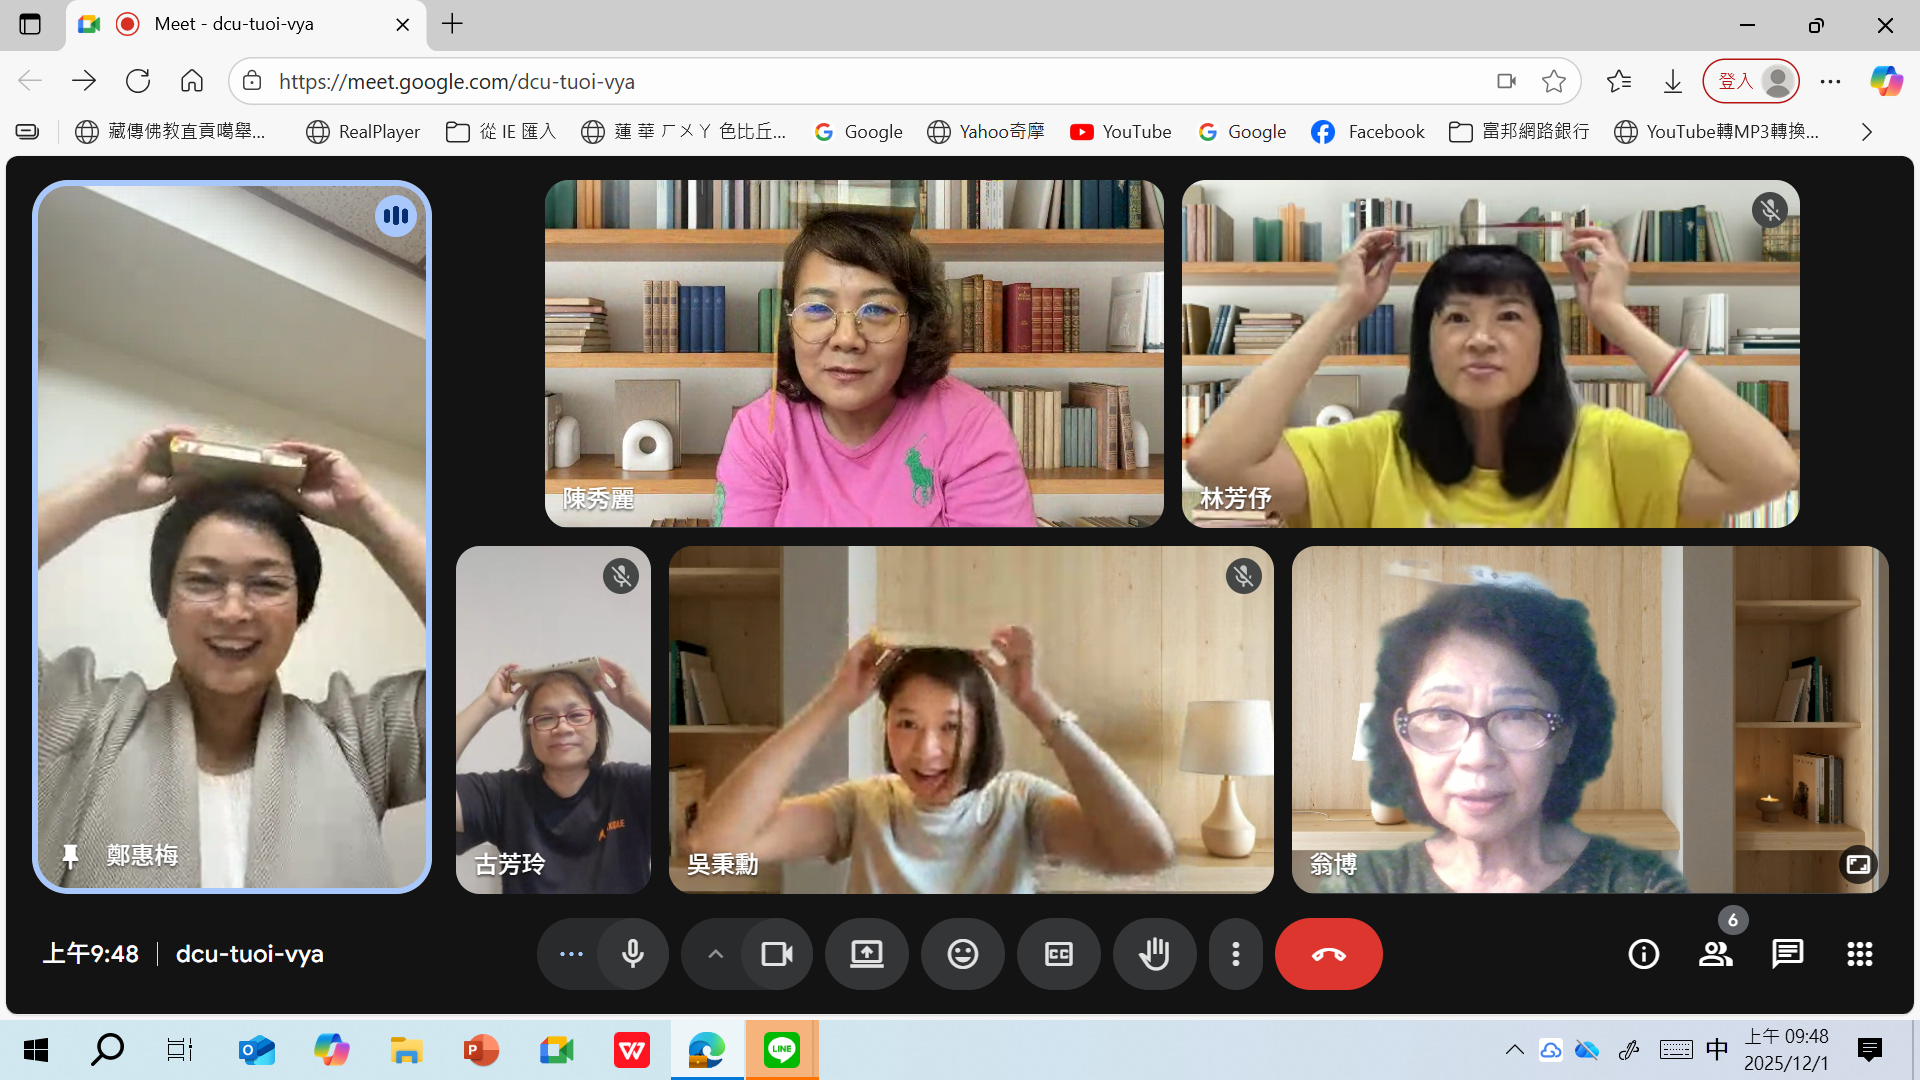Open meeting details info icon
This screenshot has height=1080, width=1920.
point(1643,954)
